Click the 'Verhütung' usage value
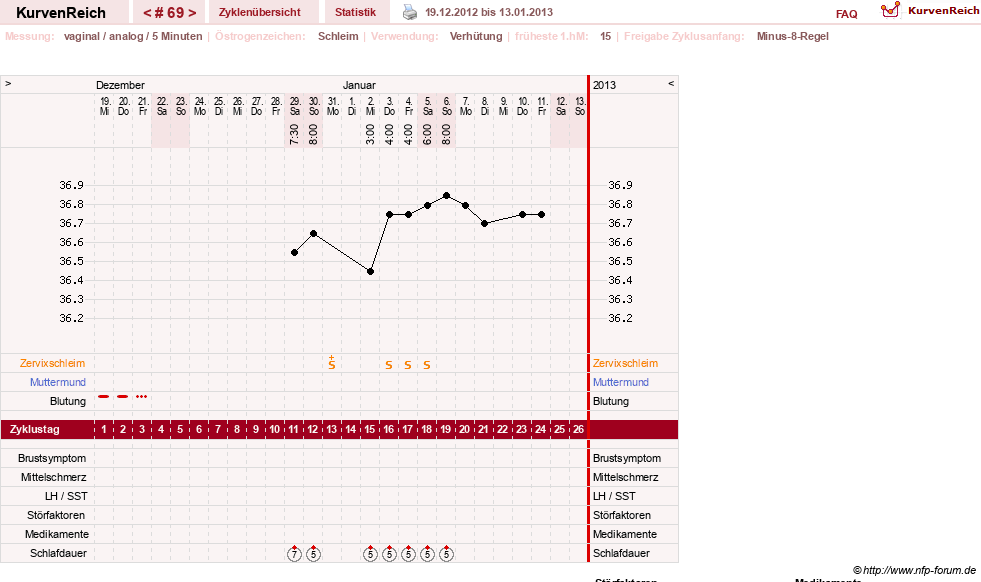The height and width of the screenshot is (582, 981). click(x=475, y=36)
